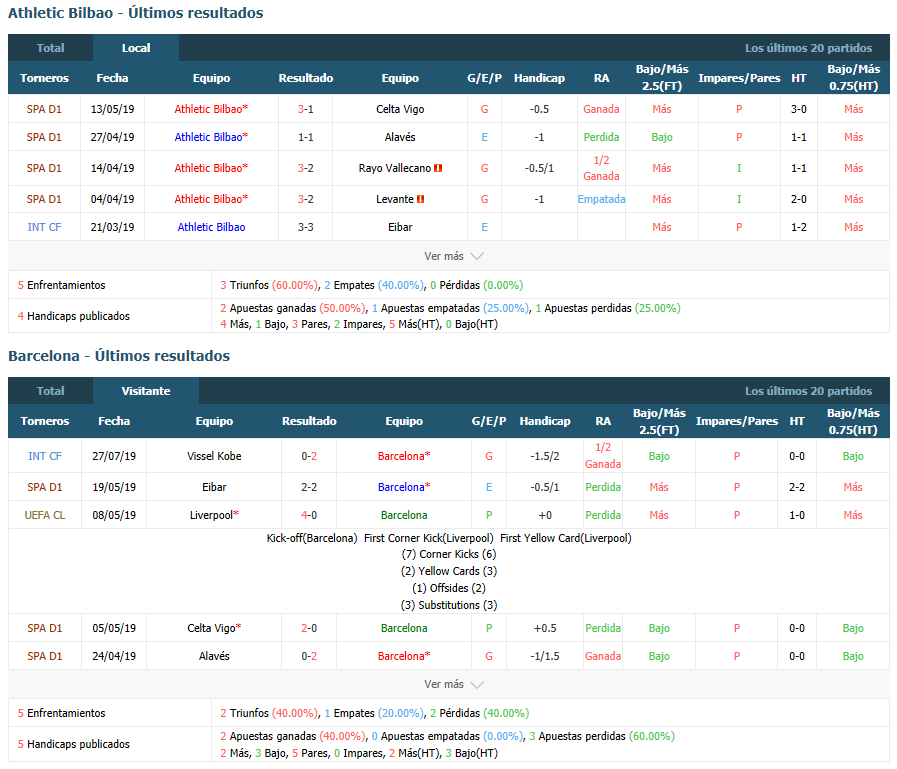Click Empatada result in Levante row
Image resolution: width=897 pixels, height=769 pixels.
coord(601,199)
